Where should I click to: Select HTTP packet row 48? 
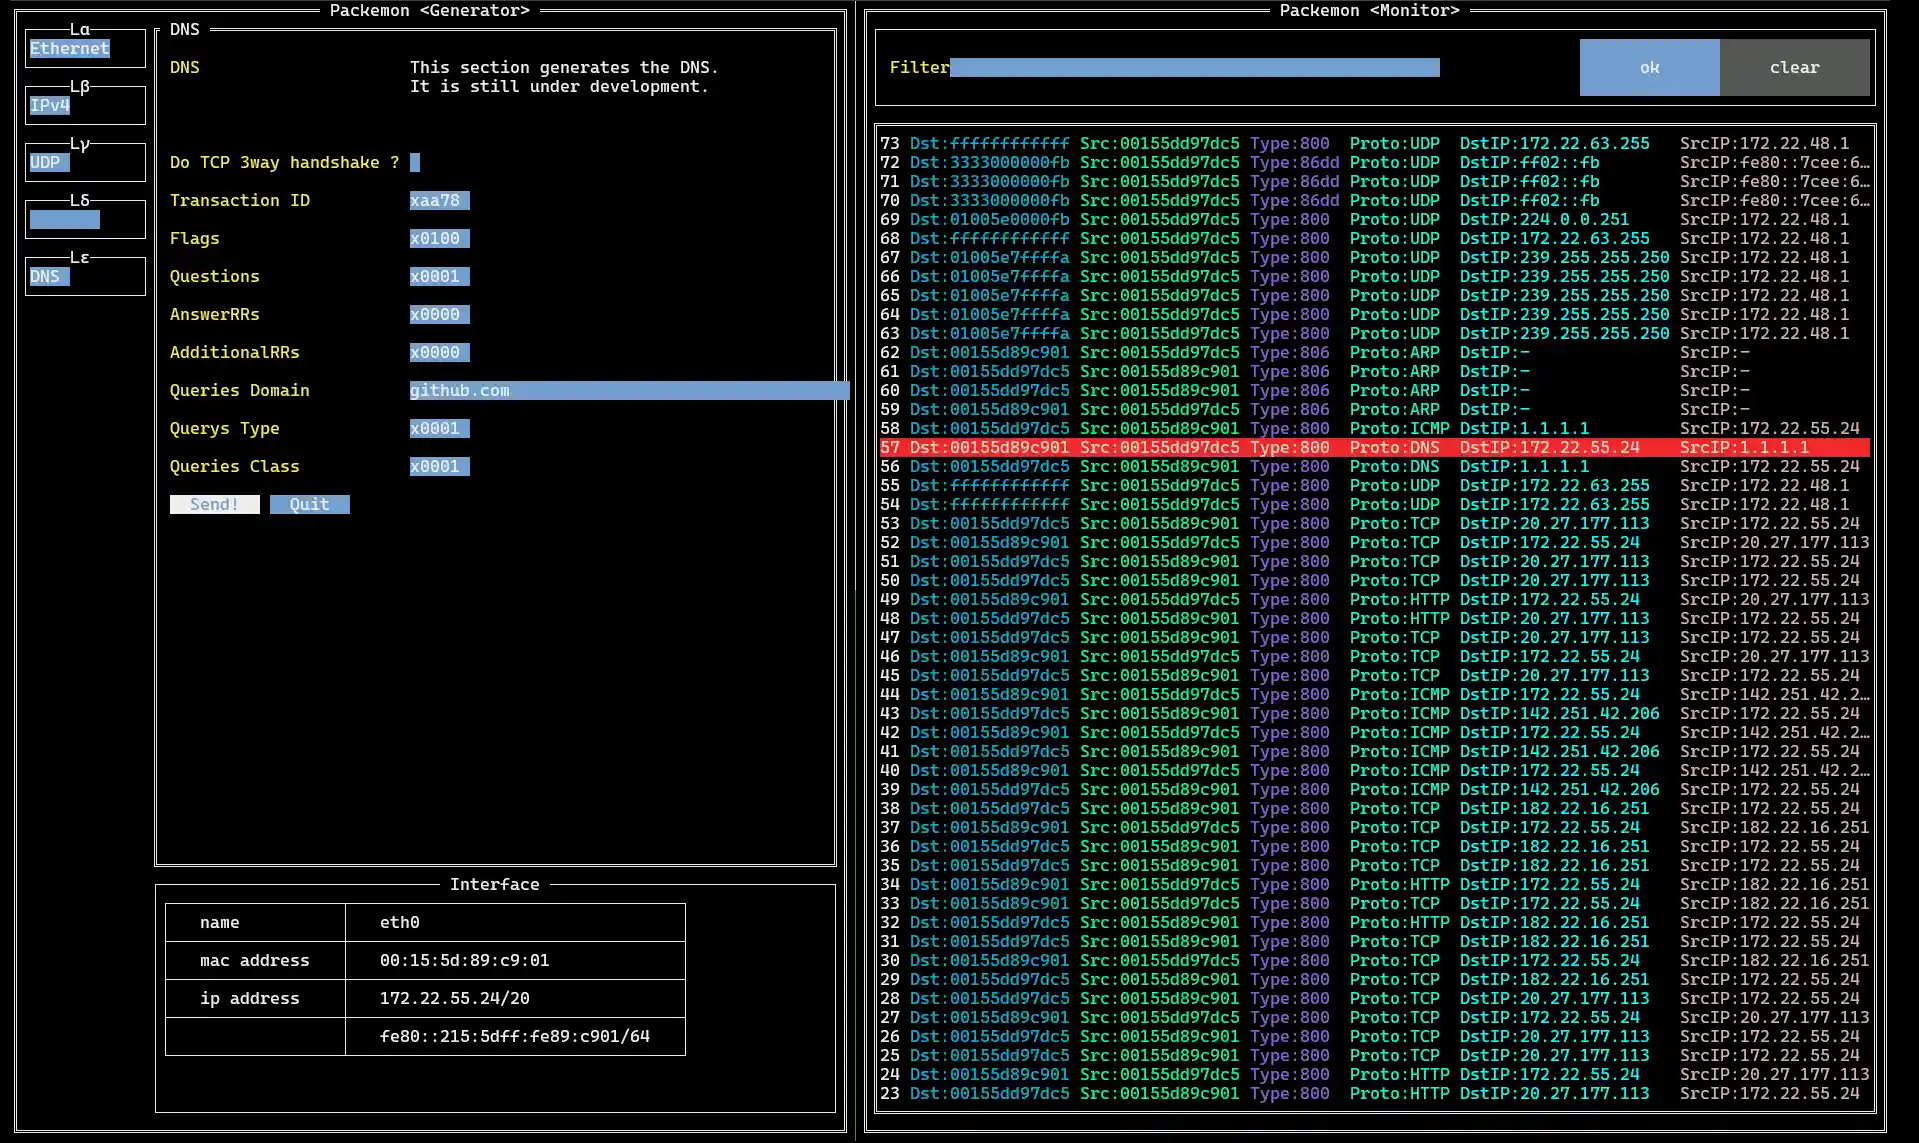1375,618
